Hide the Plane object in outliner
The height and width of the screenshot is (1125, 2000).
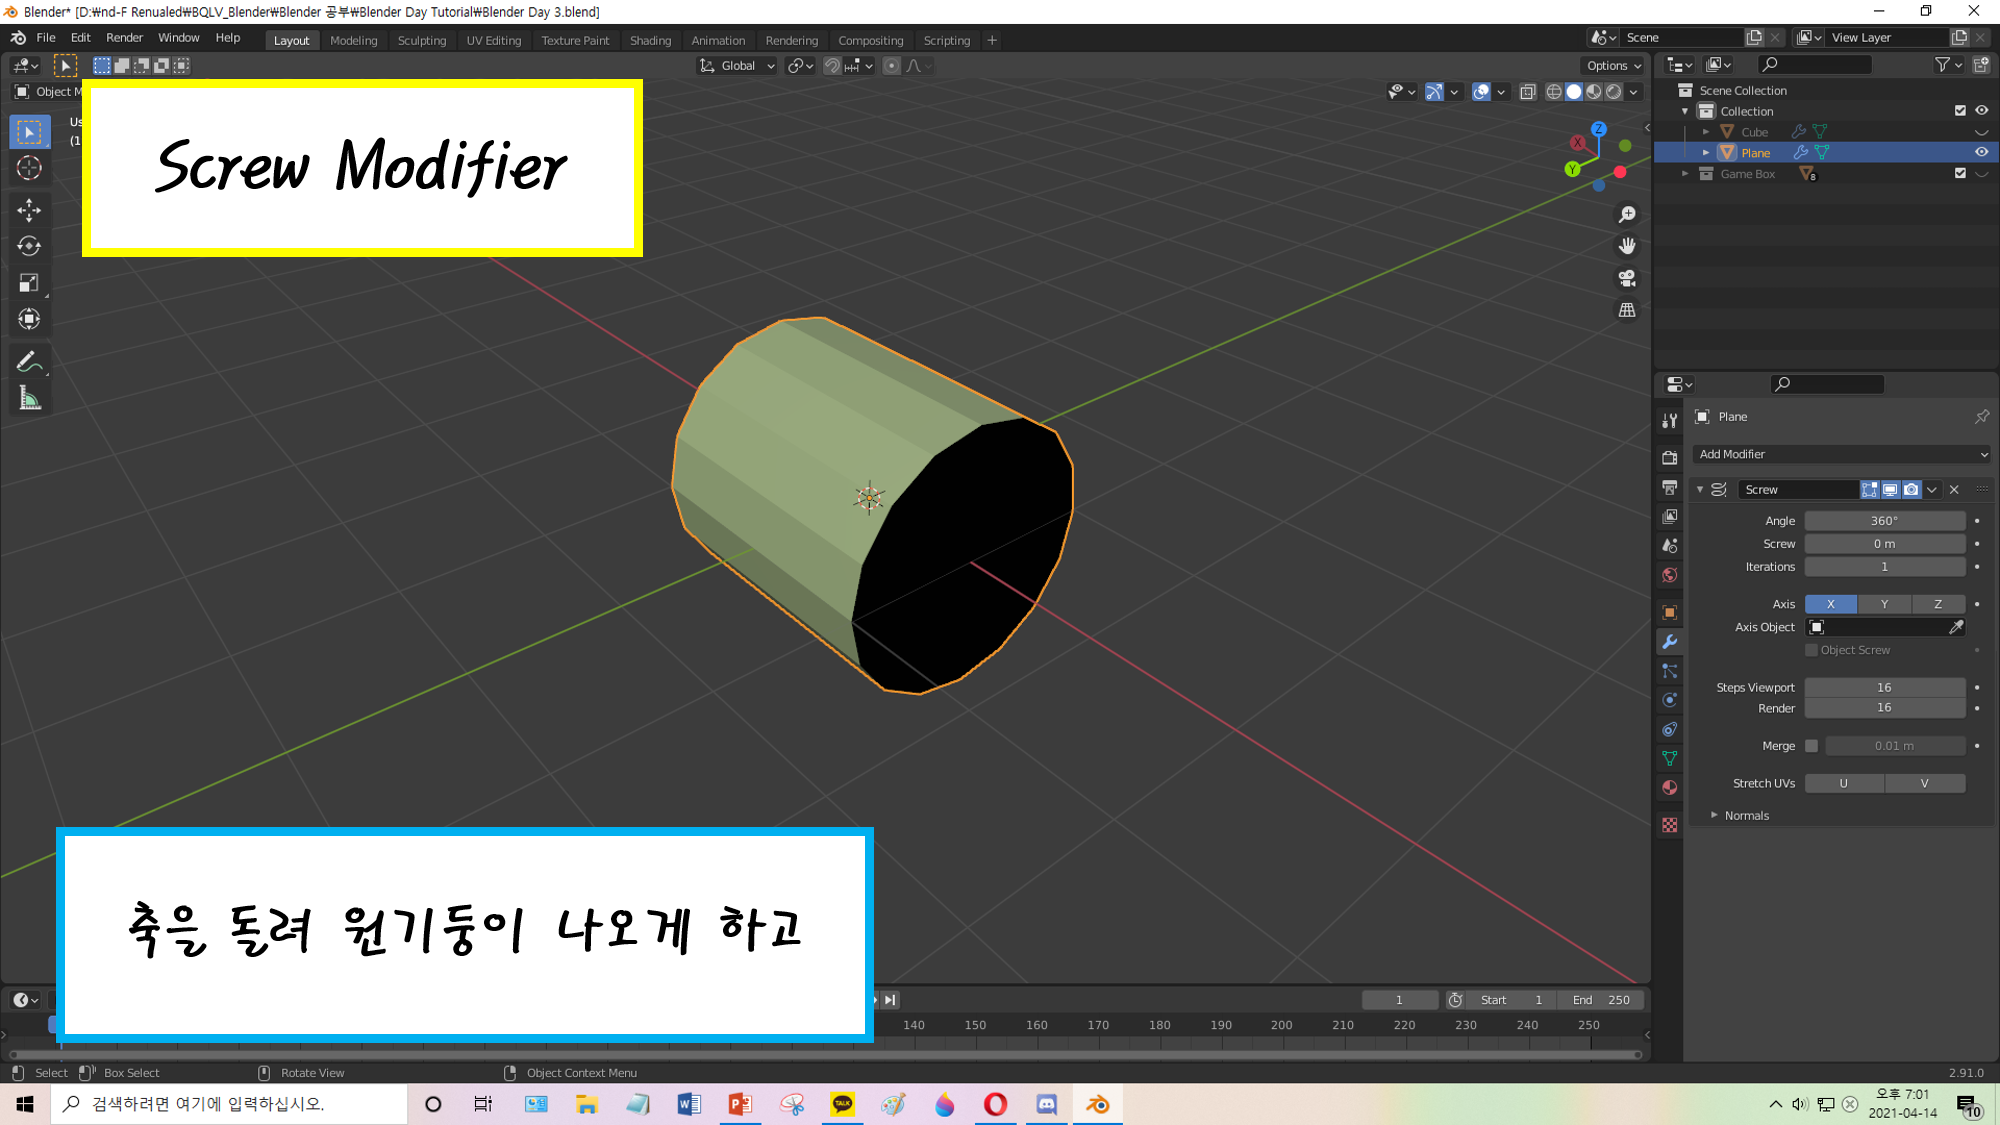click(1981, 152)
